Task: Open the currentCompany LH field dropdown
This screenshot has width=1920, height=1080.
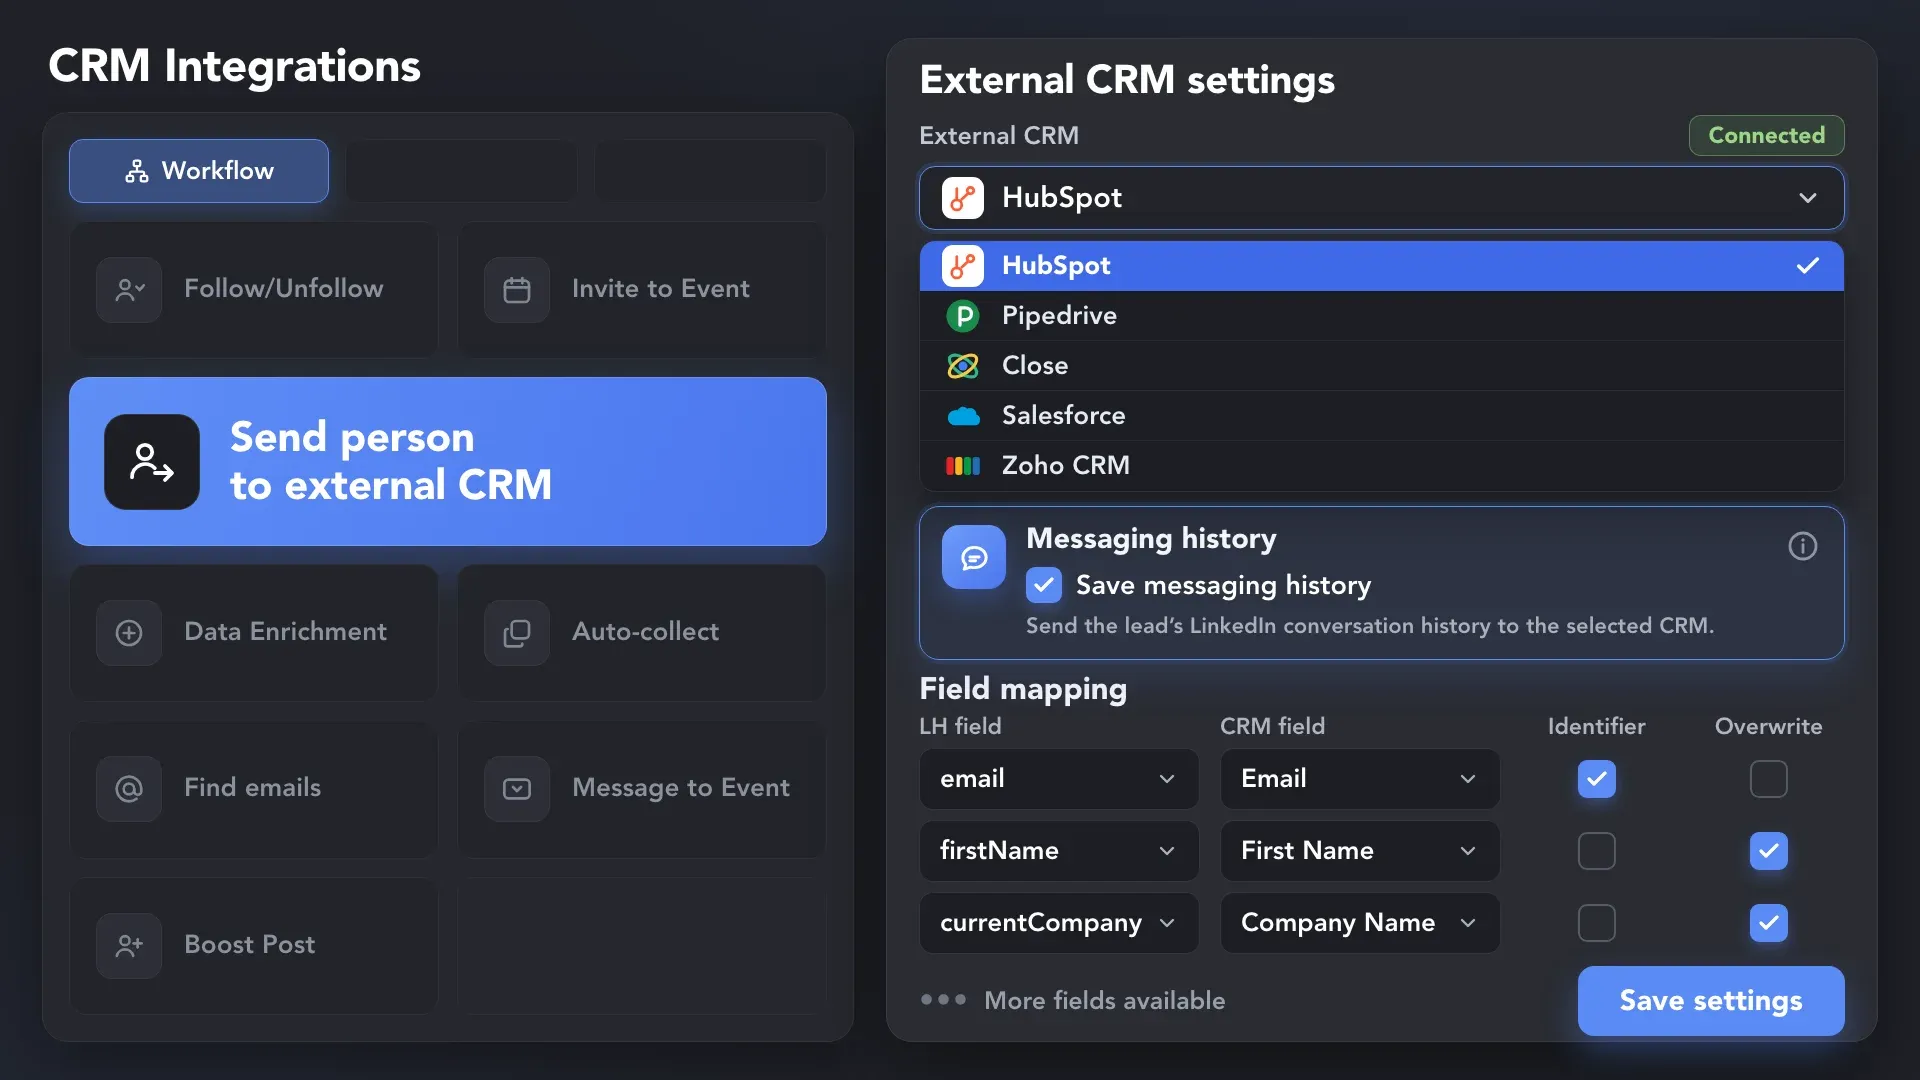Action: point(1059,923)
